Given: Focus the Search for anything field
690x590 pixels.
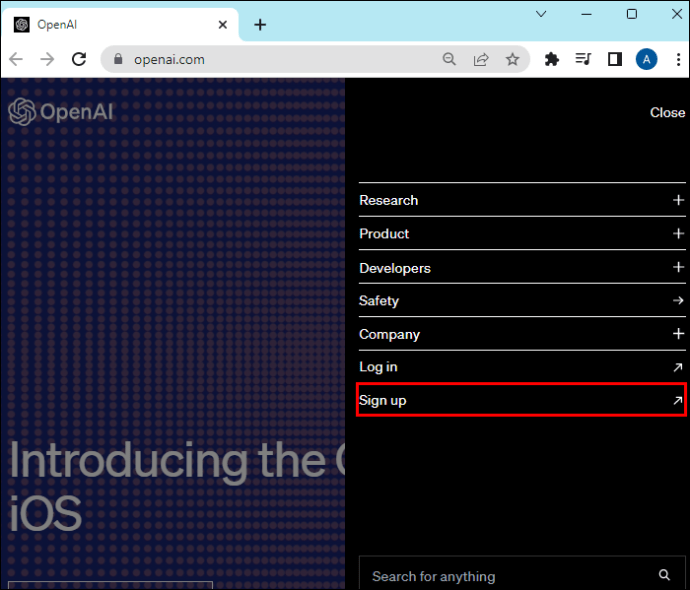Looking at the screenshot, I should click(x=522, y=574).
